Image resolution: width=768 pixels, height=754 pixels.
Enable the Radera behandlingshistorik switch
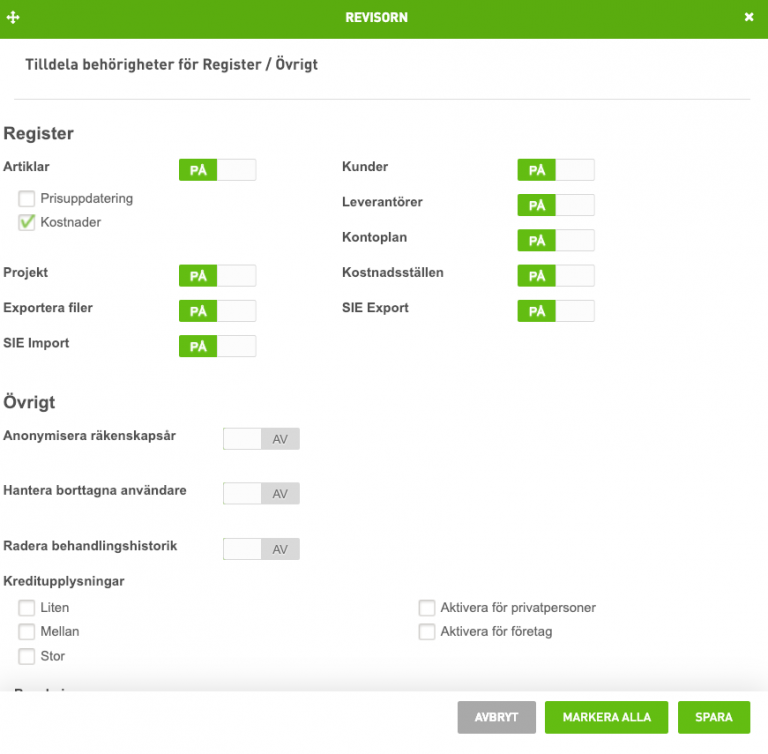coord(261,549)
